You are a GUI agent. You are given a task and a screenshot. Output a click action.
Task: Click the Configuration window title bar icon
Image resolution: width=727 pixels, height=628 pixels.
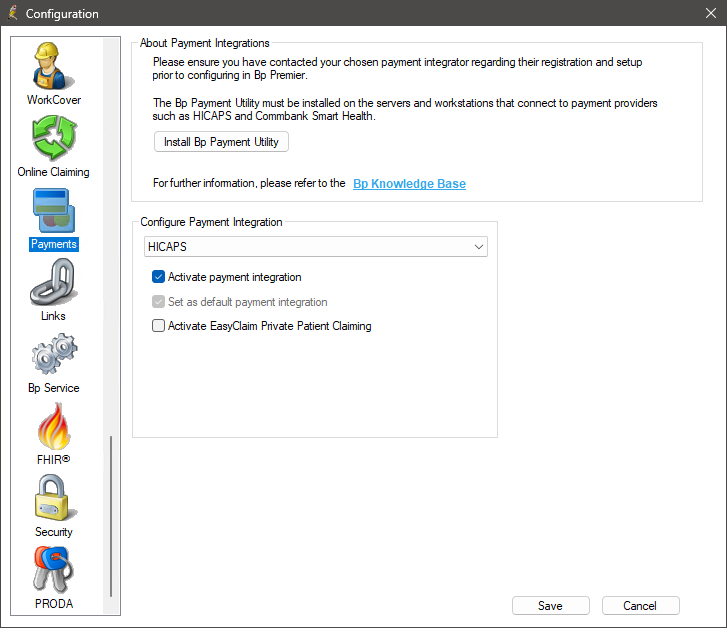click(x=13, y=13)
